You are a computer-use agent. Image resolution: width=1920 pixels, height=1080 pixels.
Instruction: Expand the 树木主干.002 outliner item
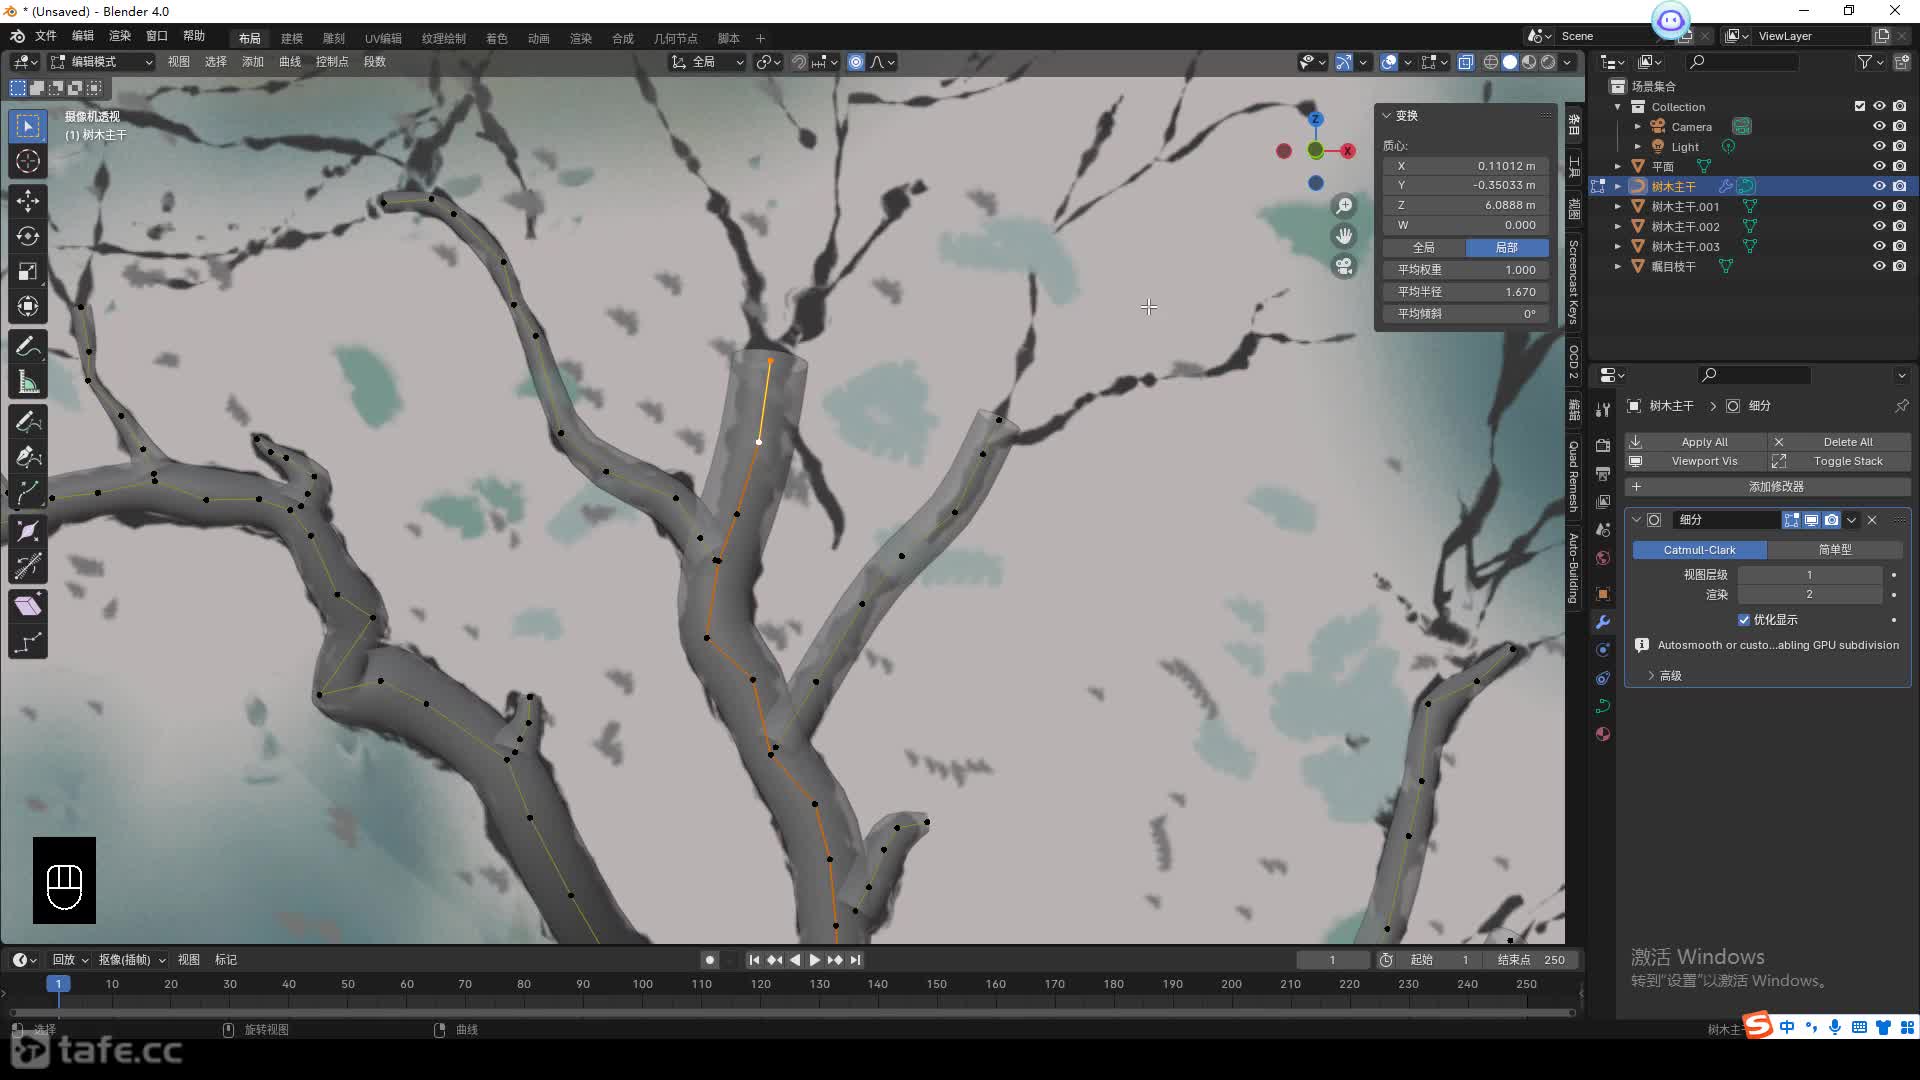pyautogui.click(x=1618, y=226)
